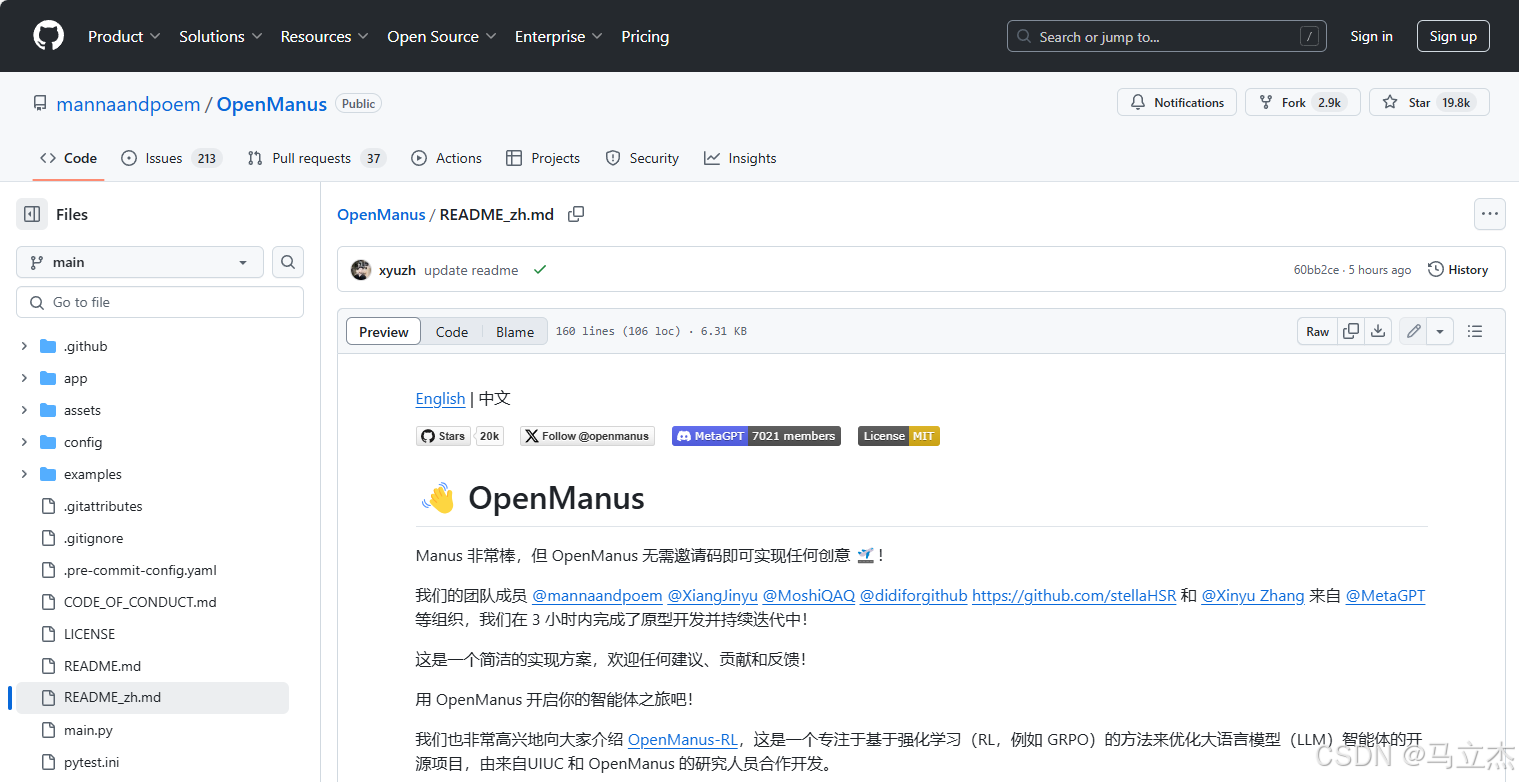Focus the Go to file input
The image size is (1519, 782).
pos(160,302)
